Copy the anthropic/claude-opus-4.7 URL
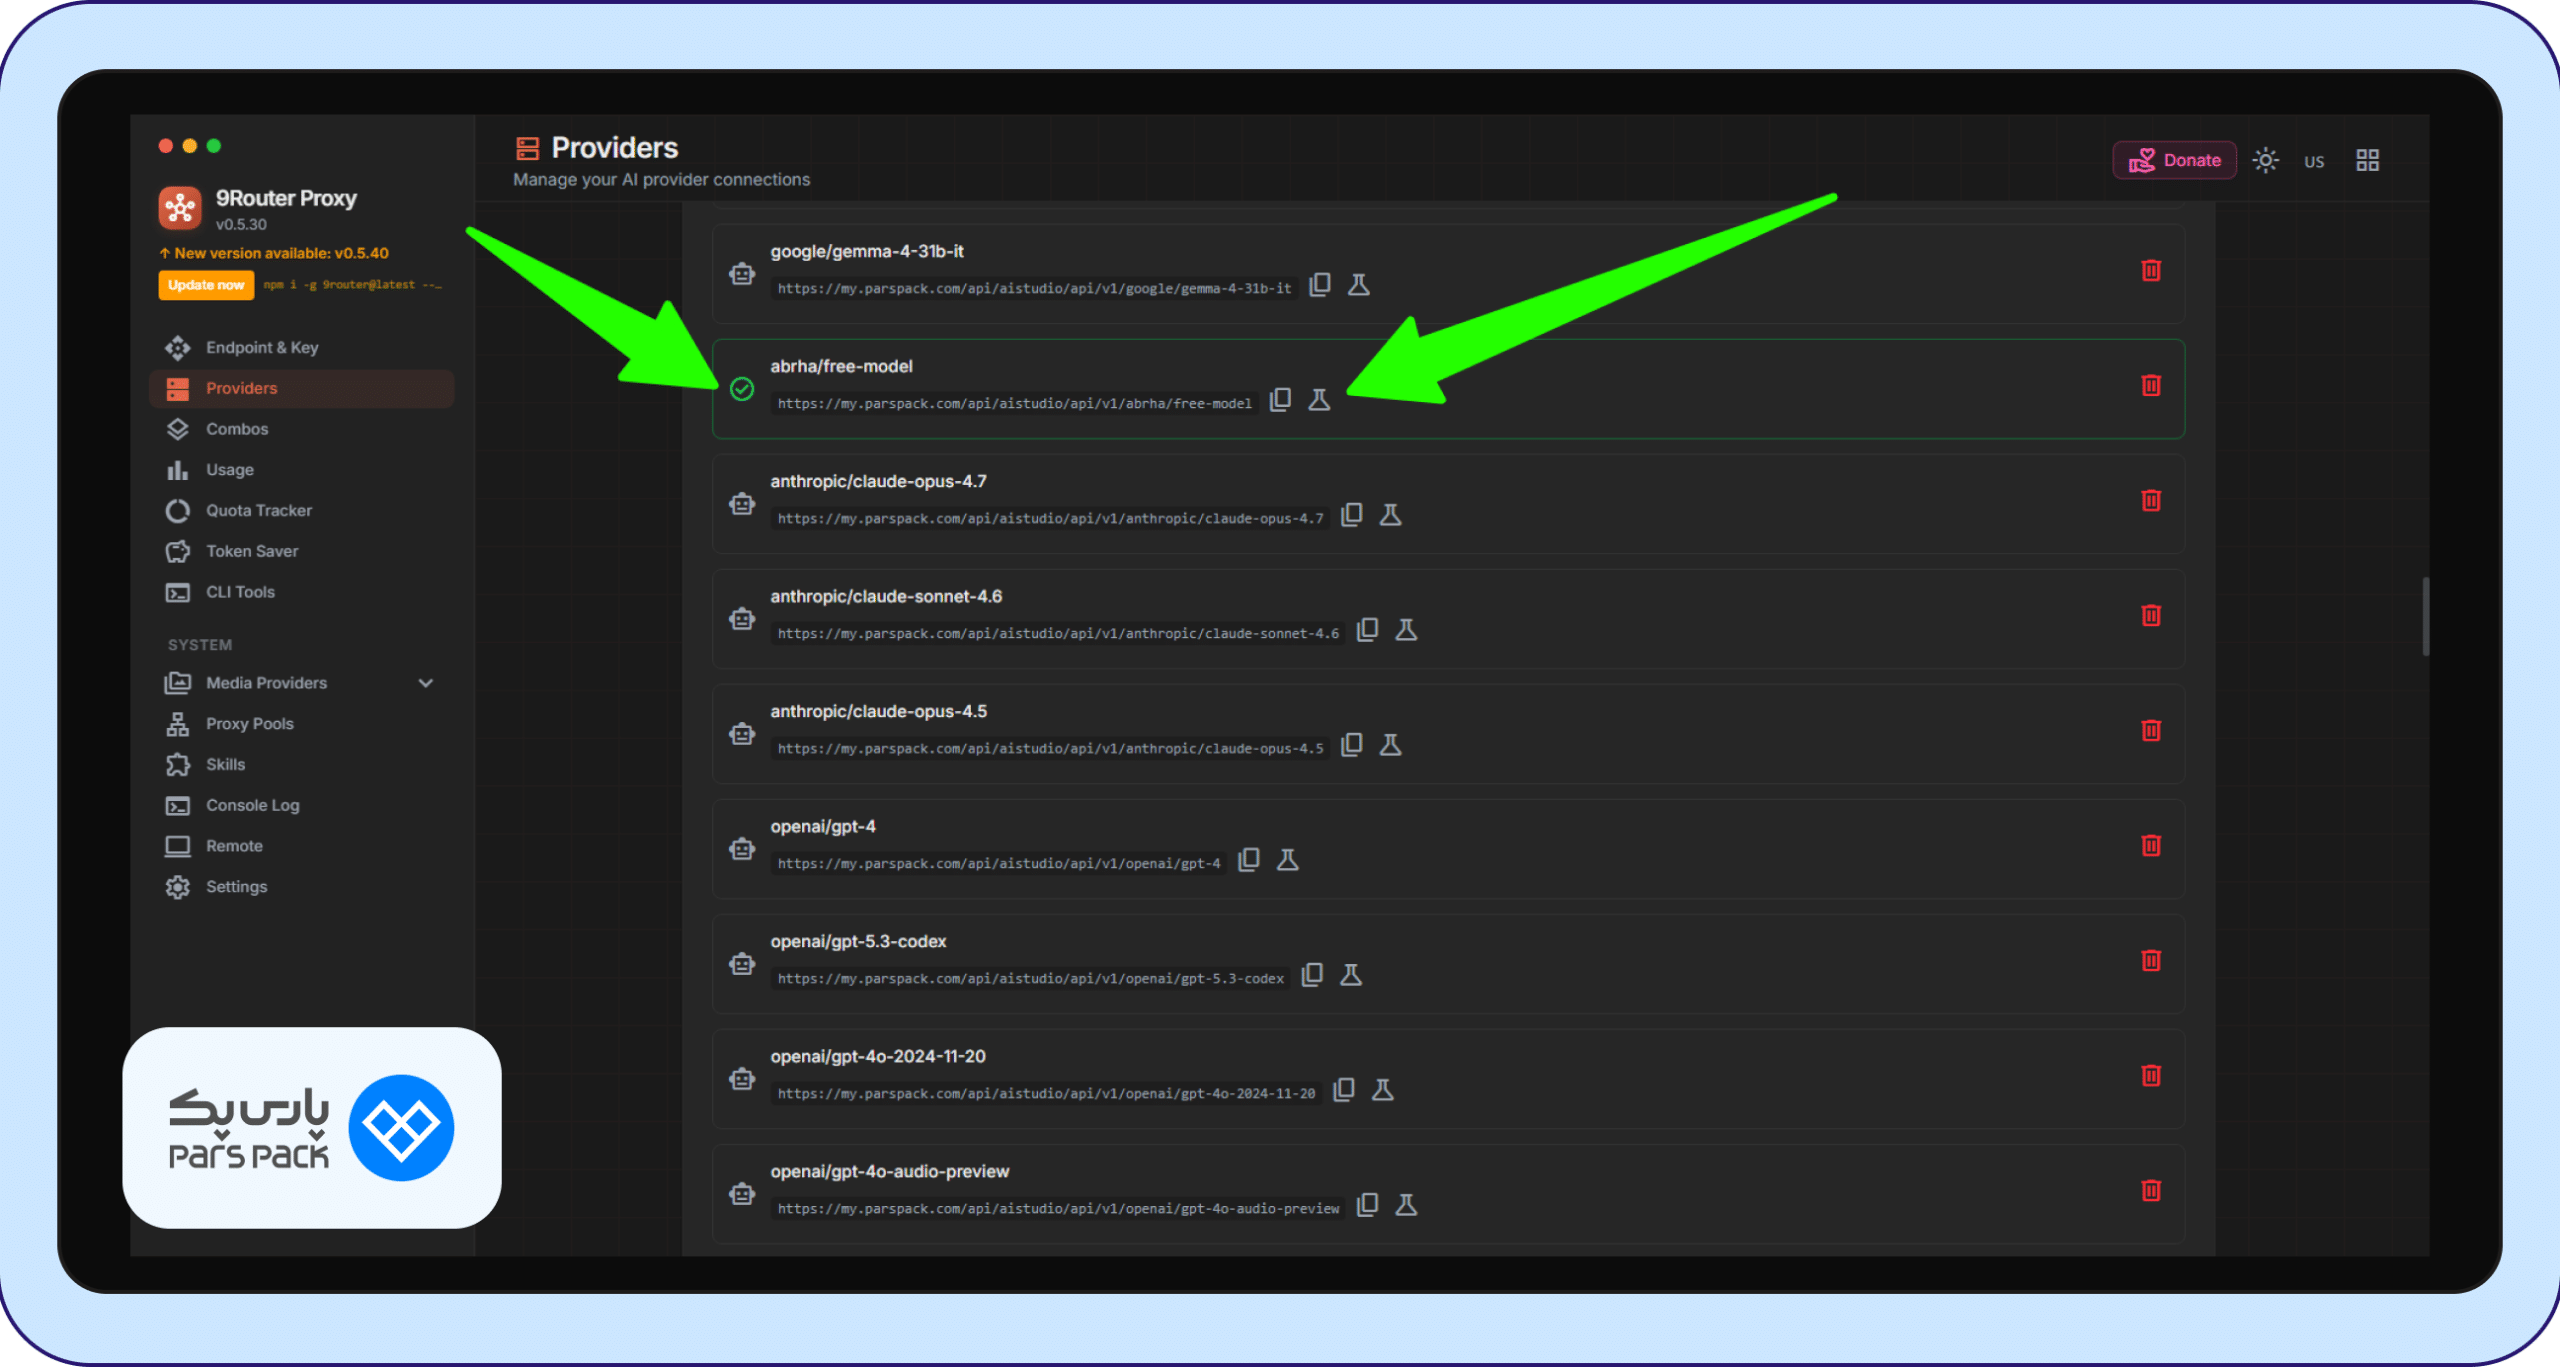Screen dimensions: 2560x1367 (1352, 515)
